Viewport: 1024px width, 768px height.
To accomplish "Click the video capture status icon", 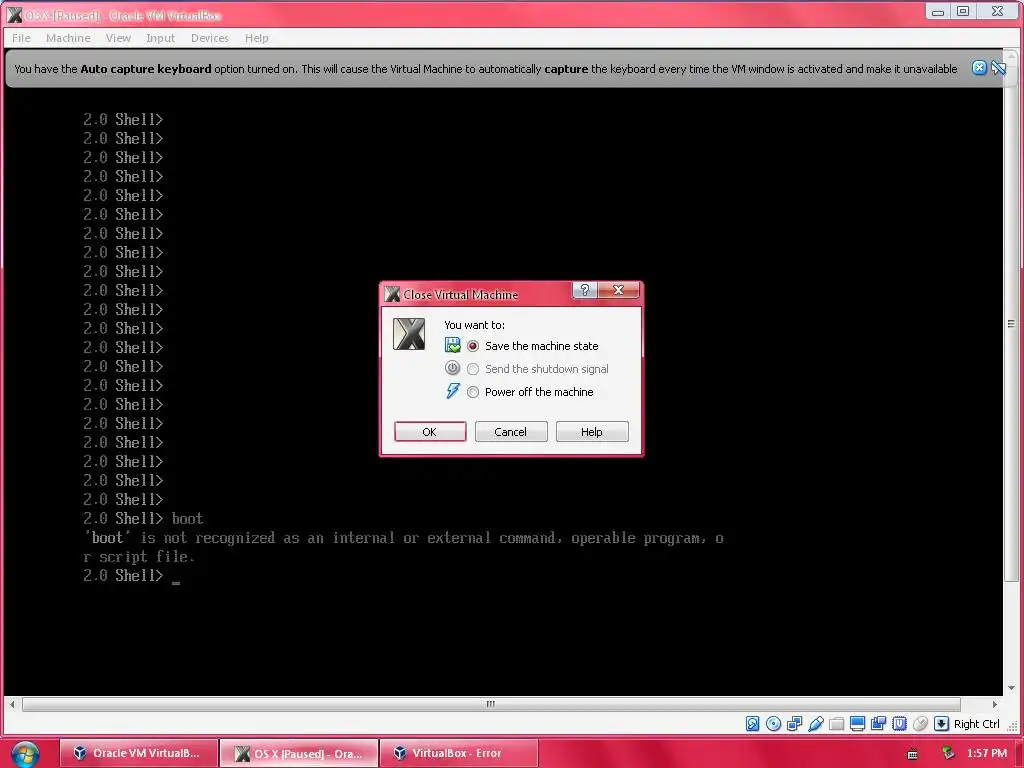I will (x=878, y=724).
